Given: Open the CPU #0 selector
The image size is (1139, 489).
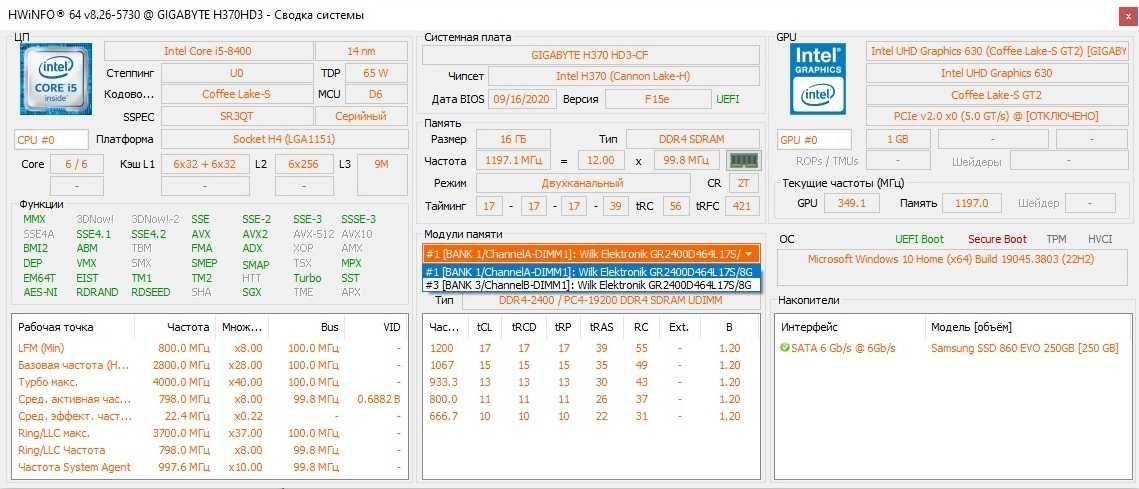Looking at the screenshot, I should click(51, 140).
